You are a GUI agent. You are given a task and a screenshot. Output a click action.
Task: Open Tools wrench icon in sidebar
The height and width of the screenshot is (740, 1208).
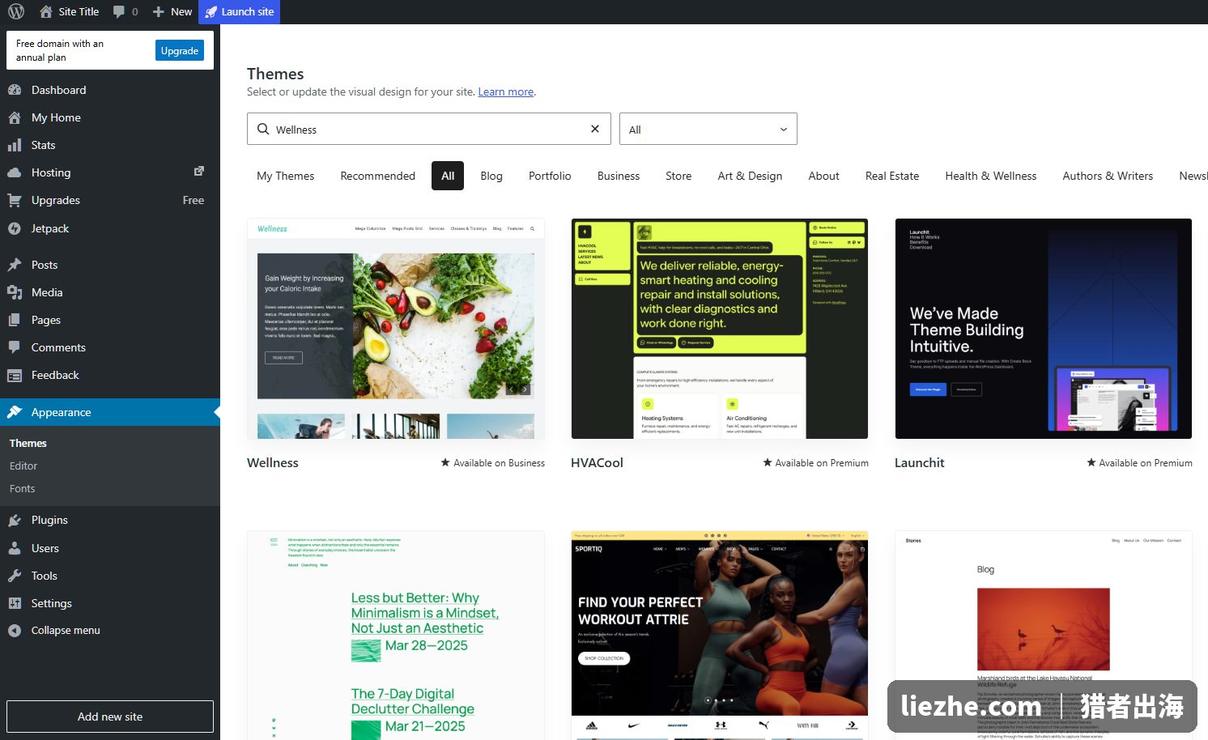(x=14, y=576)
